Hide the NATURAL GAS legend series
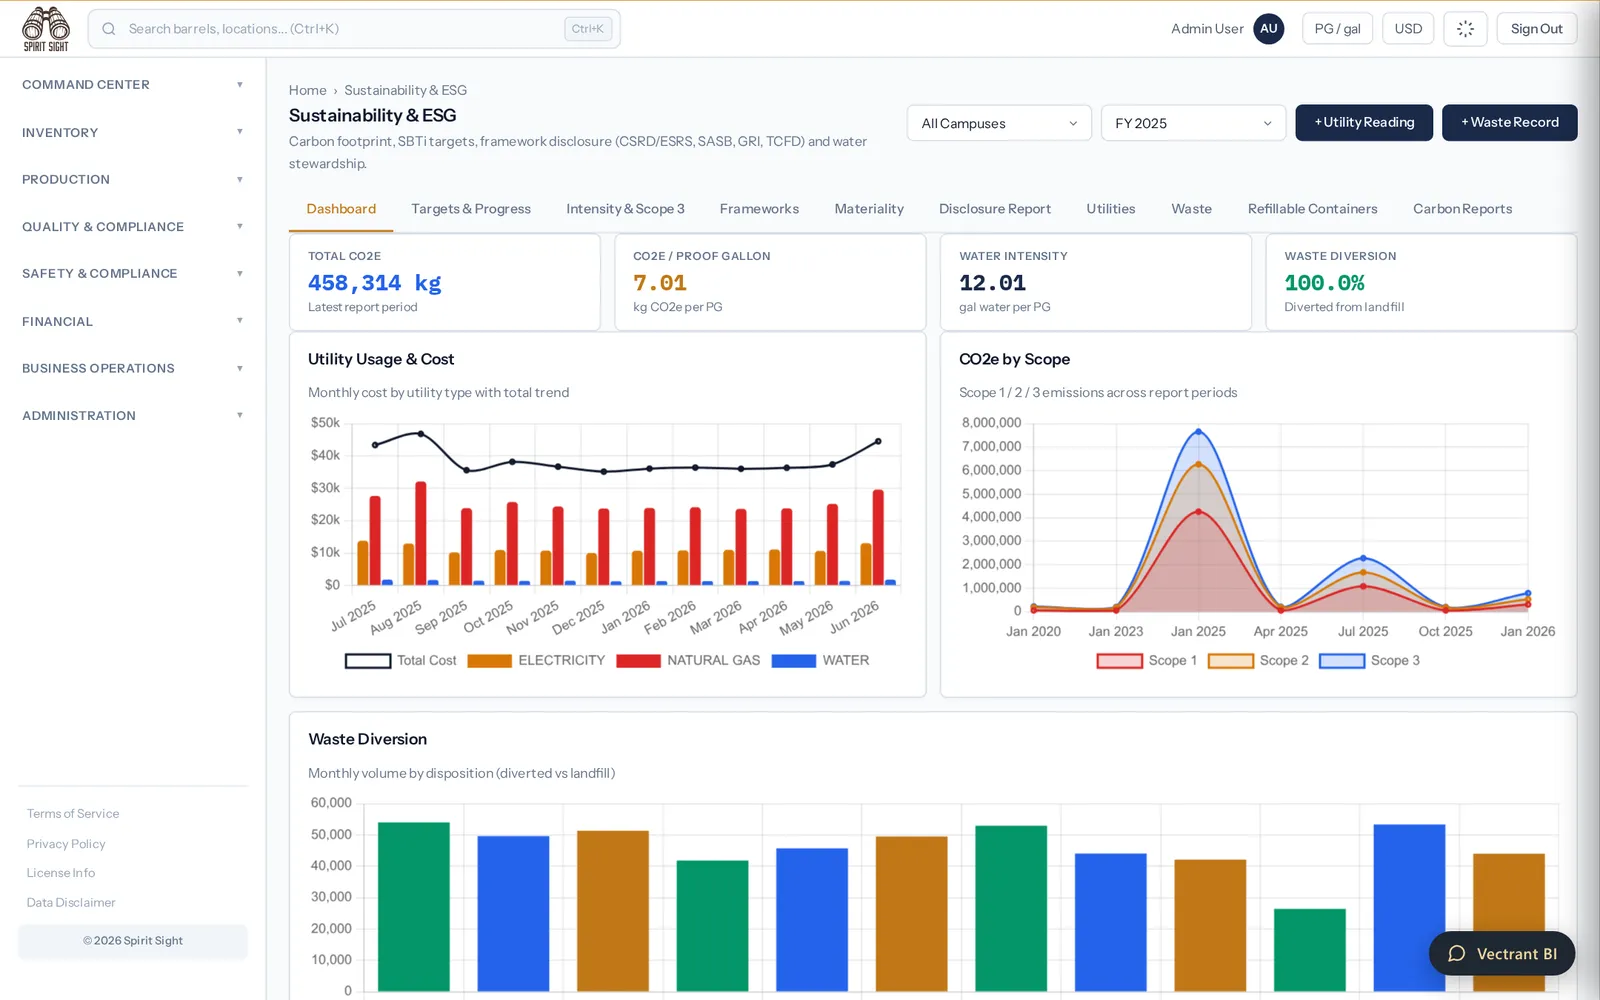1600x1000 pixels. (688, 661)
